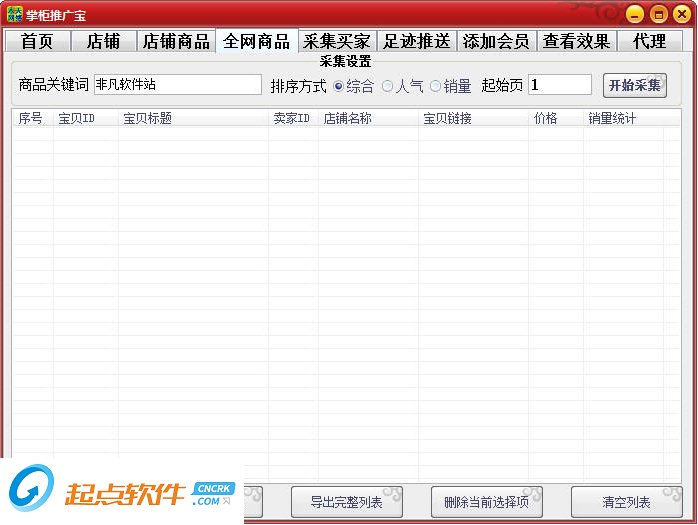Click the 店铺名称 column header
The width and height of the screenshot is (698, 525).
click(x=368, y=118)
